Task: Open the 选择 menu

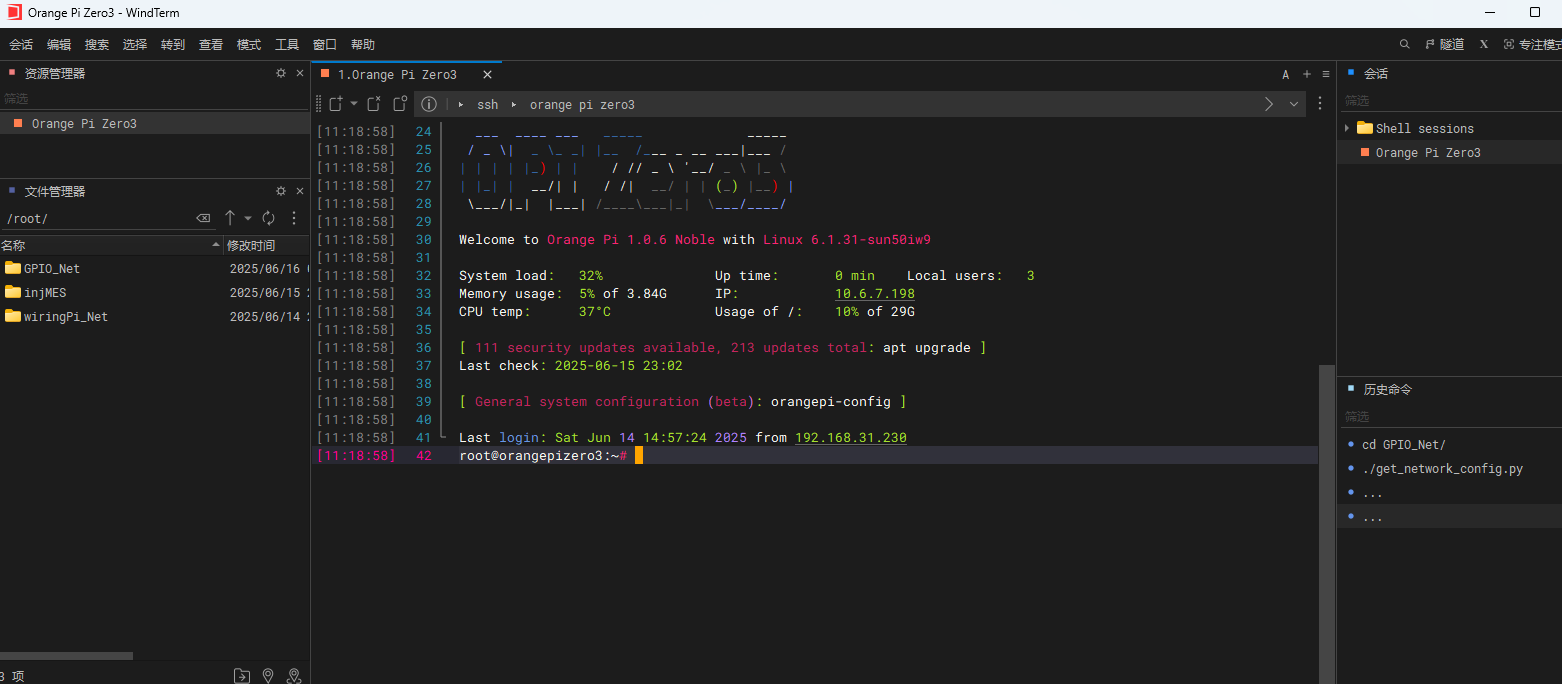Action: (135, 45)
